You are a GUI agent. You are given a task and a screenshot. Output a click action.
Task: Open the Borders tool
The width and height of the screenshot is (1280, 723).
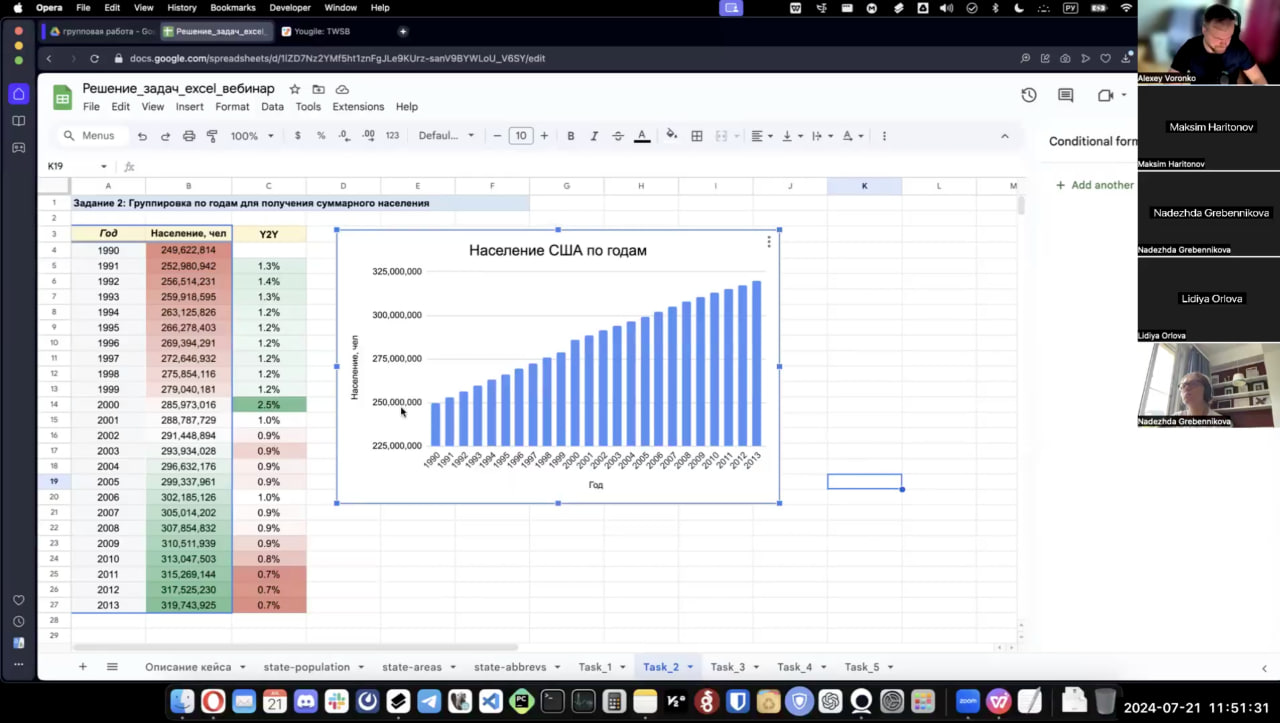pyautogui.click(x=697, y=136)
